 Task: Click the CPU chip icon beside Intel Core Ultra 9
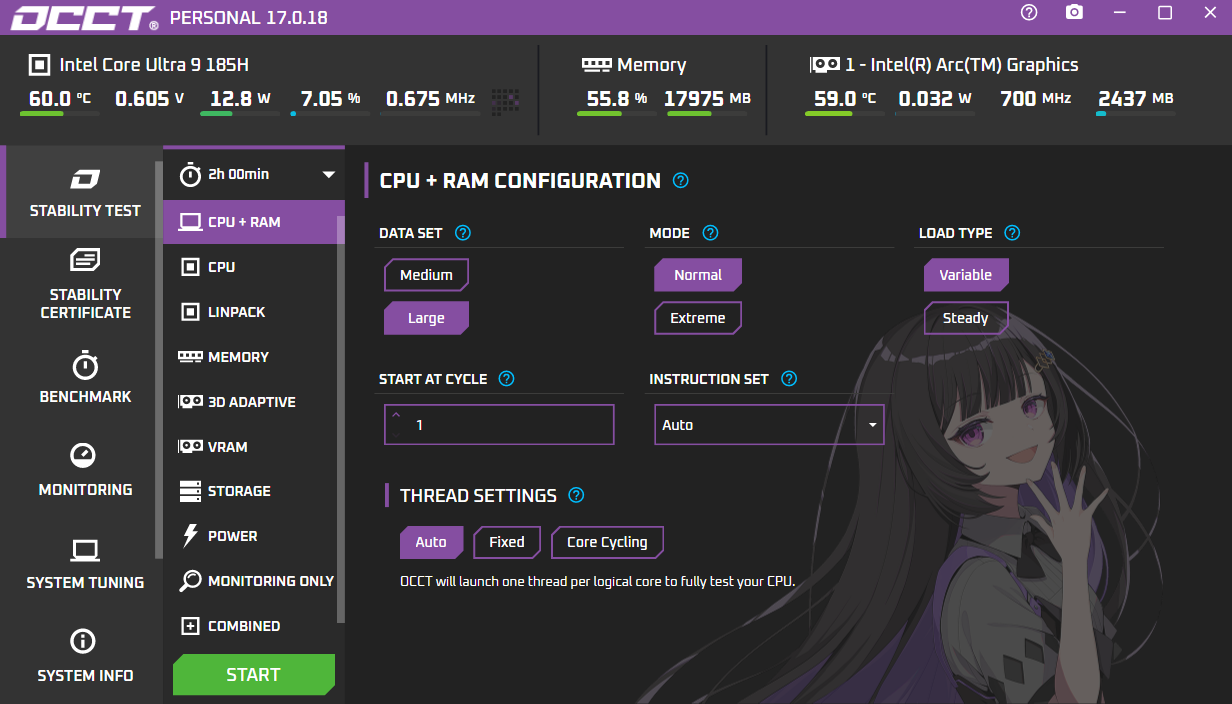38,65
